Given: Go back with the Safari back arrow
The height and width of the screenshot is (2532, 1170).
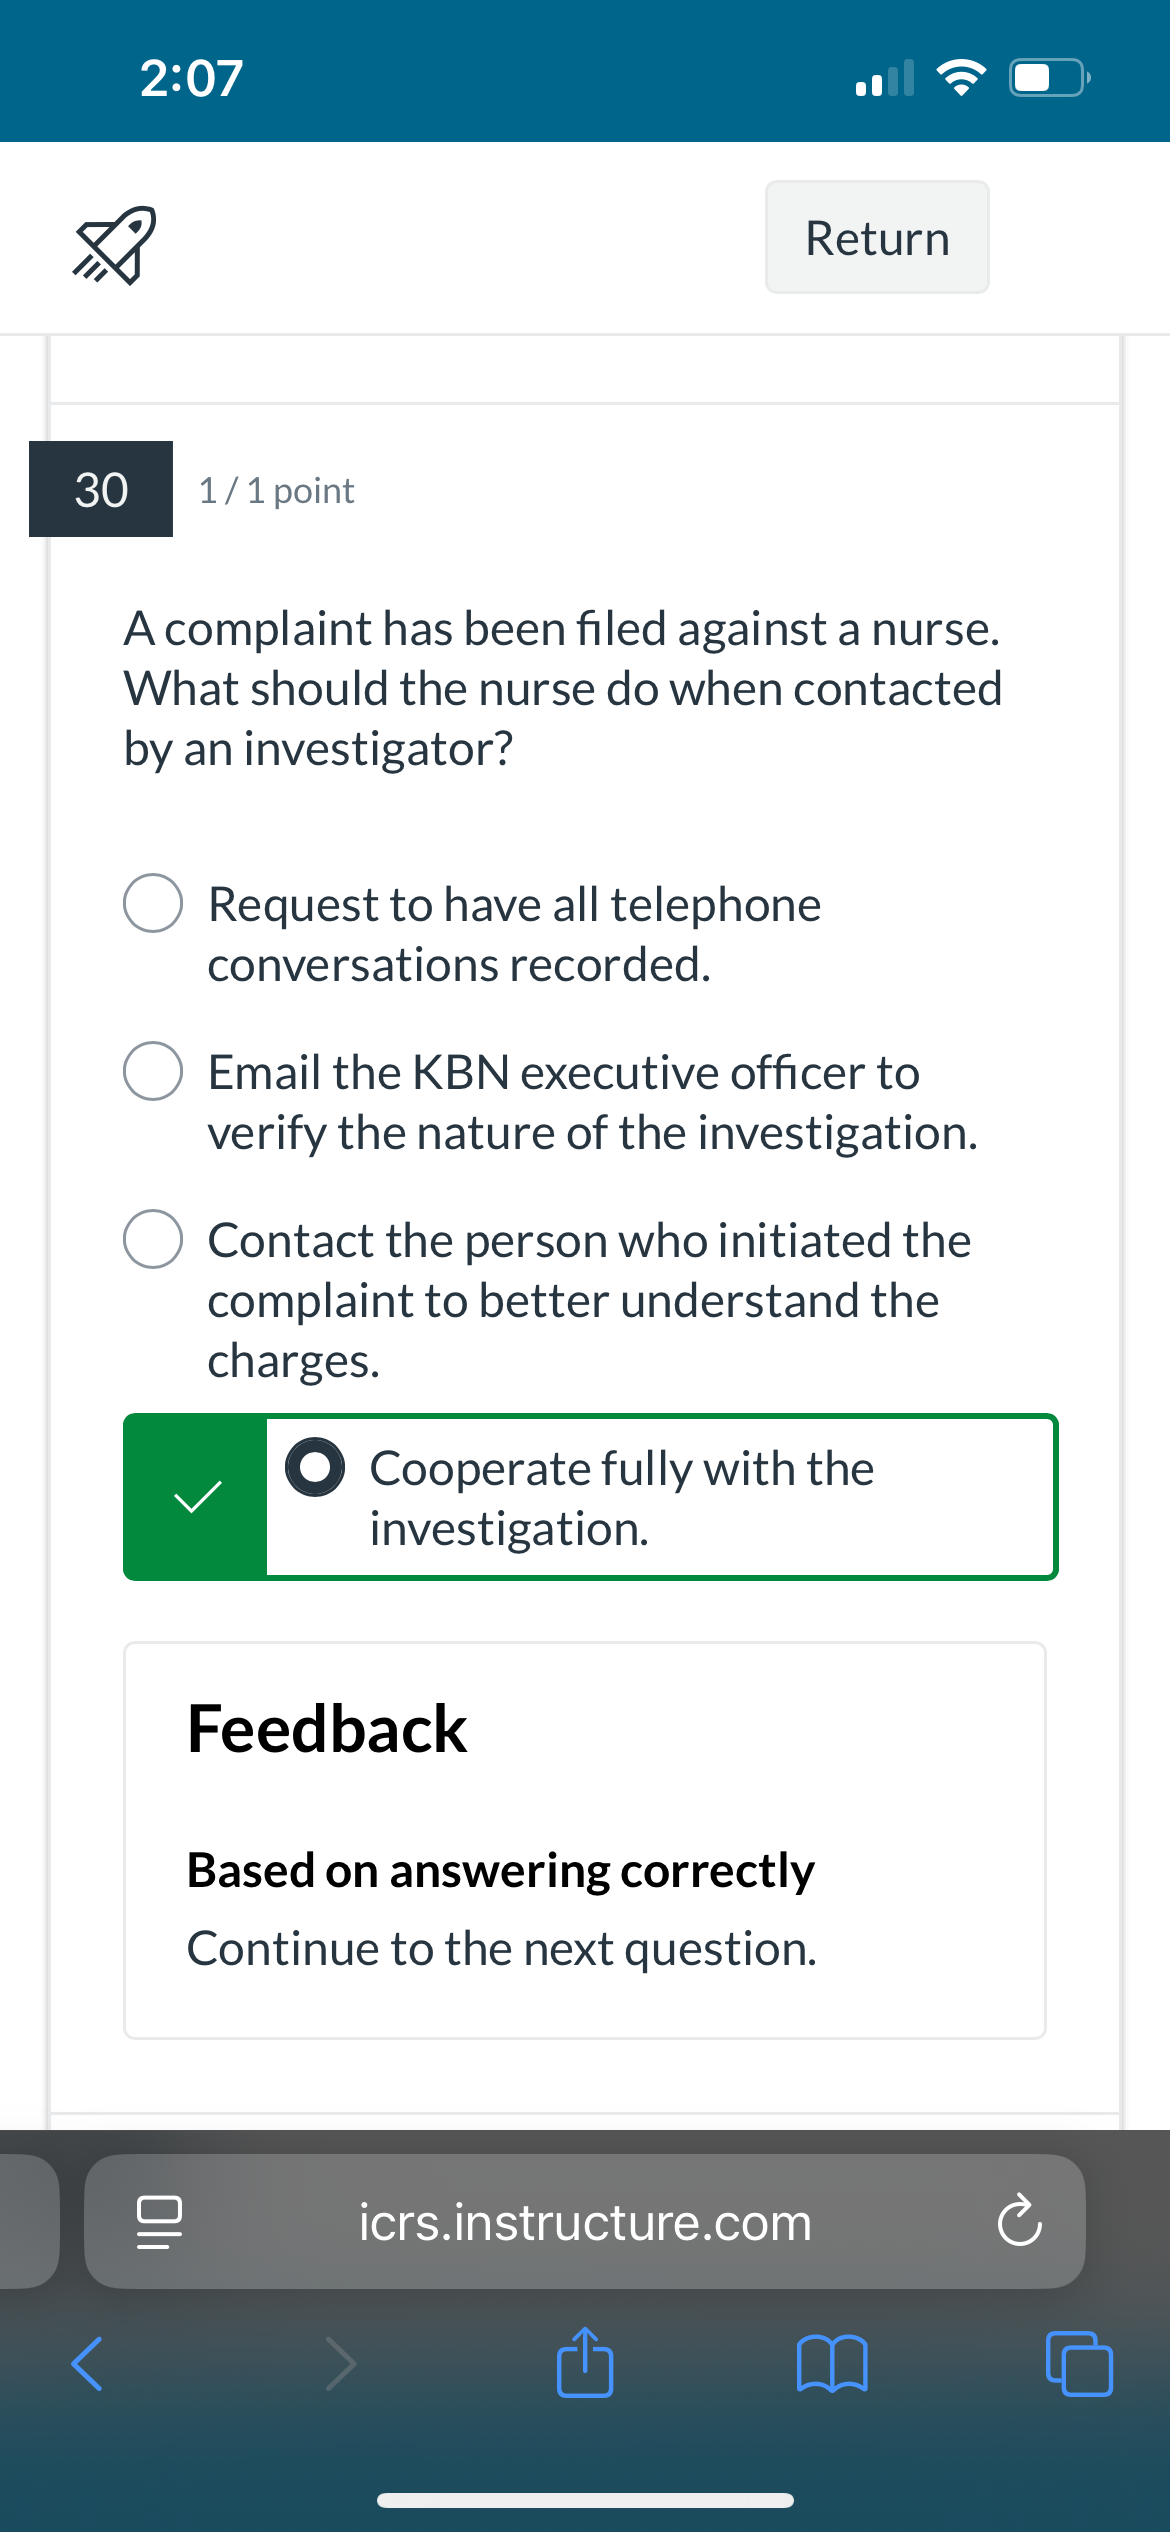Looking at the screenshot, I should tap(87, 2364).
